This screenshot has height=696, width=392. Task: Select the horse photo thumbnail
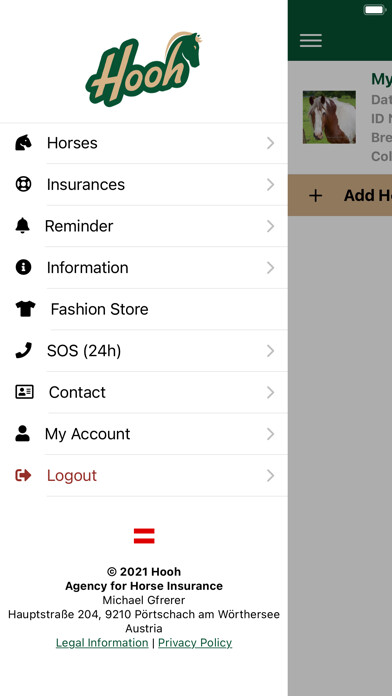pyautogui.click(x=329, y=117)
